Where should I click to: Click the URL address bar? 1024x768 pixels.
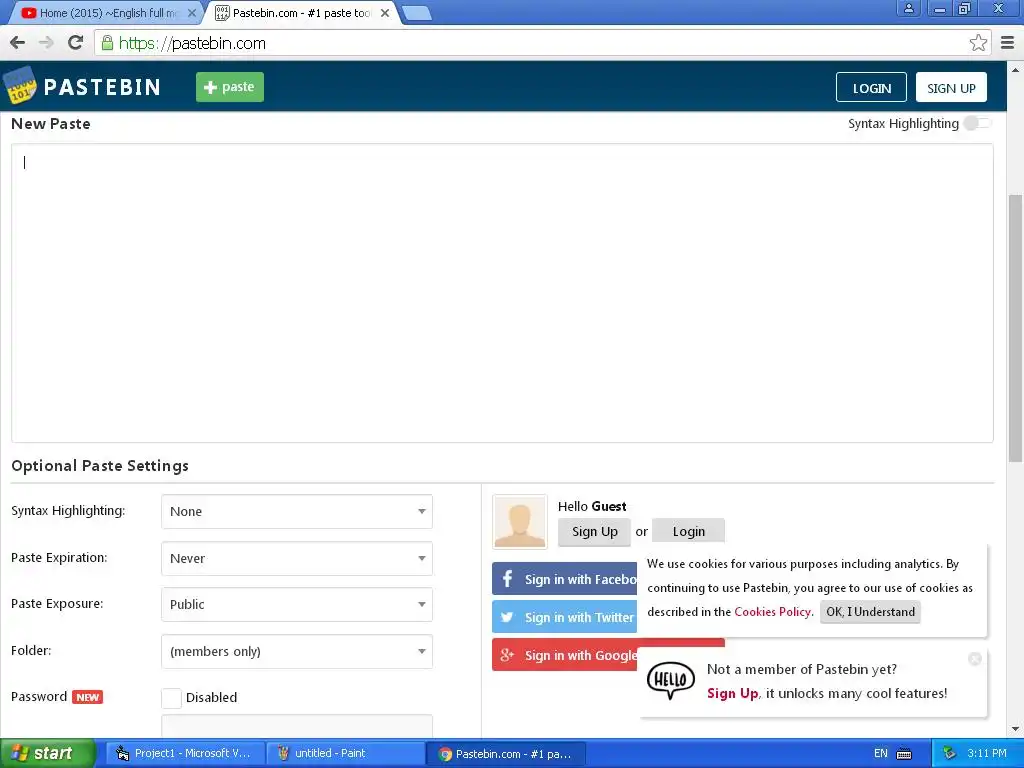click(542, 43)
